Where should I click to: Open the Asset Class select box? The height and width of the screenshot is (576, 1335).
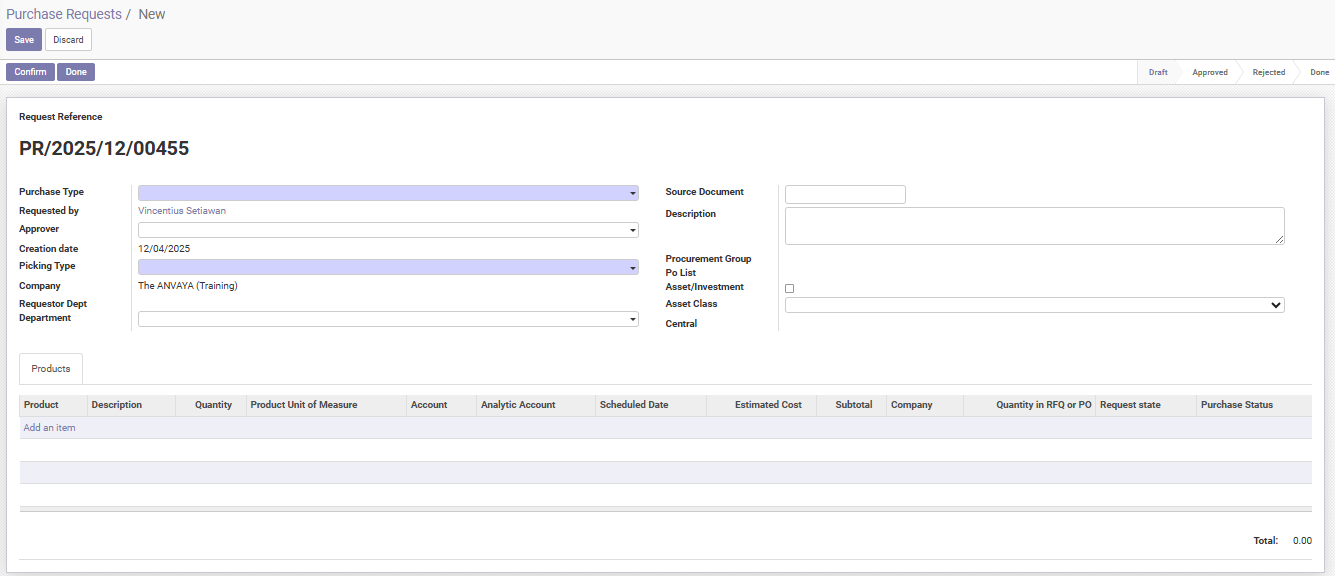(x=1034, y=305)
